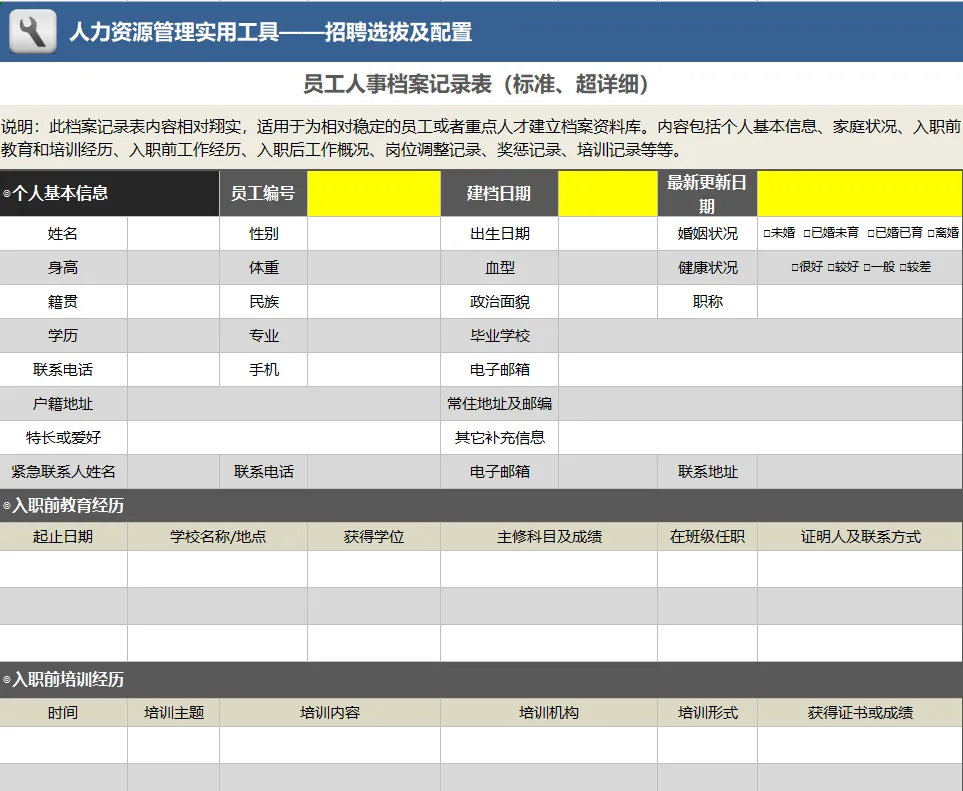Image resolution: width=963 pixels, height=791 pixels.
Task: Click the banner title 人力资源管理实用工具
Action: pyautogui.click(x=175, y=32)
